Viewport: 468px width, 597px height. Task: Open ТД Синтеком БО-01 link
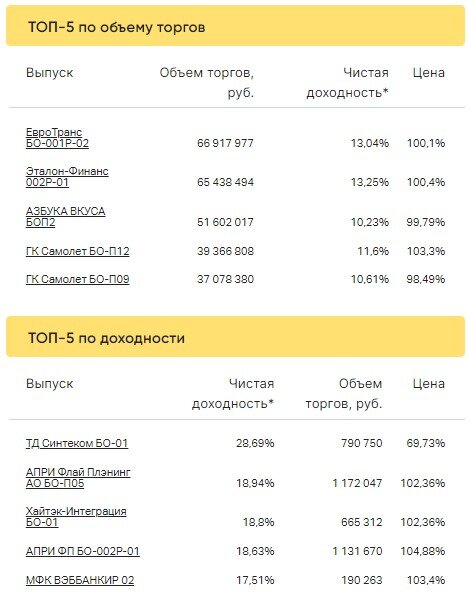(x=77, y=443)
